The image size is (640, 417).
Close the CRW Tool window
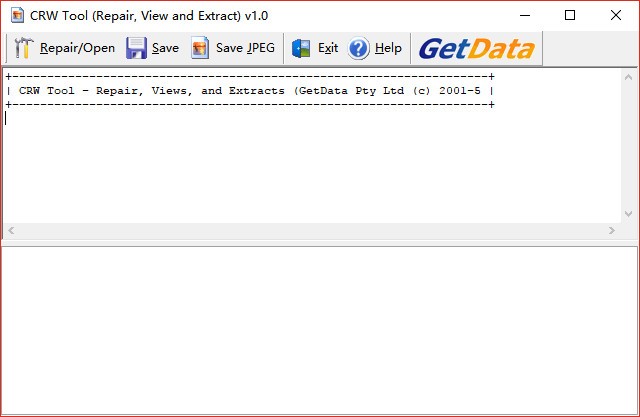(616, 16)
